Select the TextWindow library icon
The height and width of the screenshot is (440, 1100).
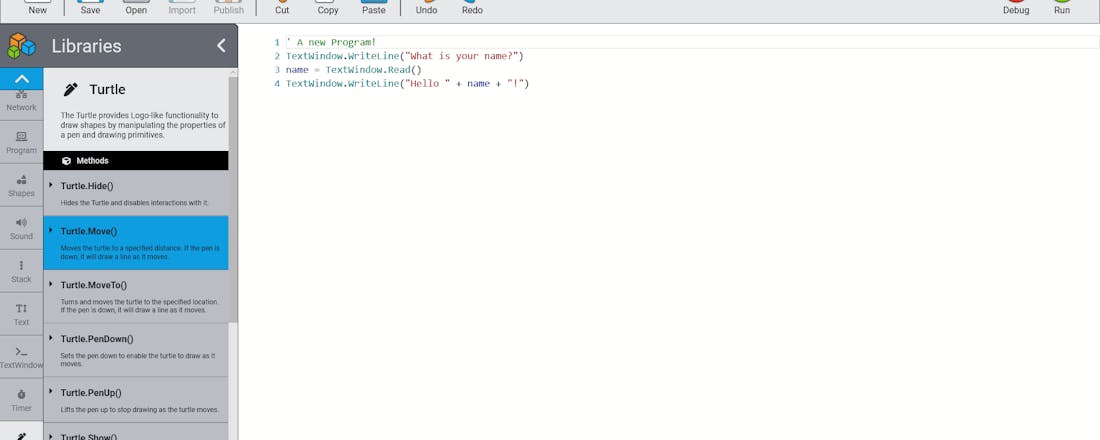pos(22,357)
